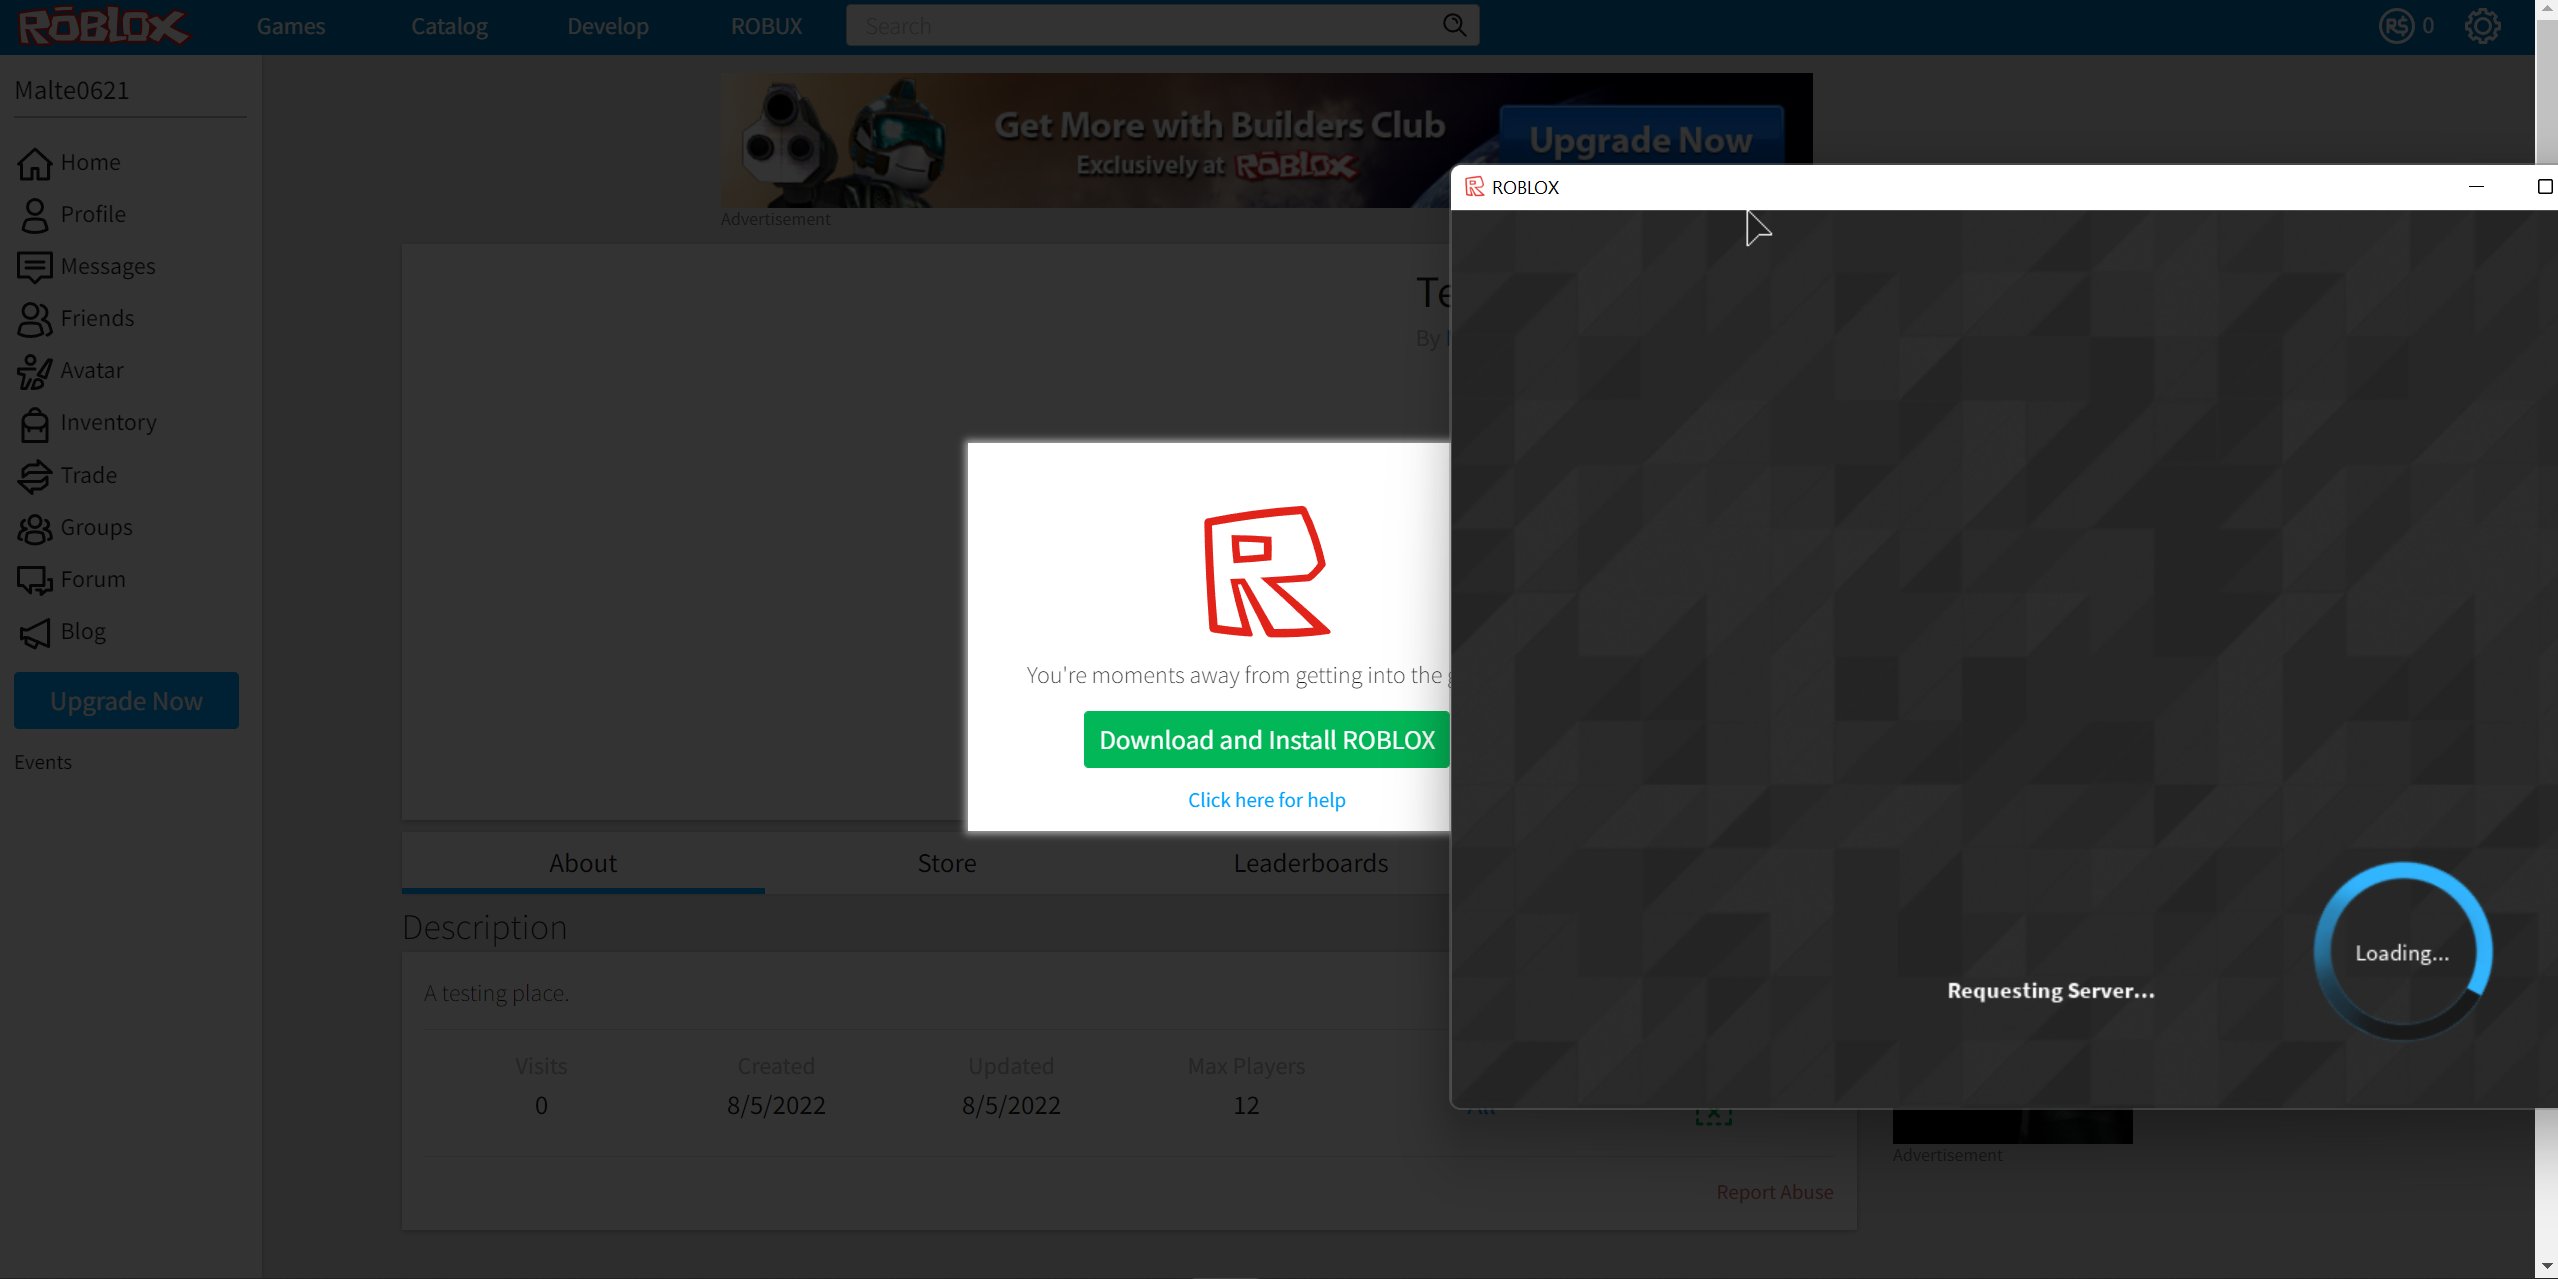Screen dimensions: 2558x1279
Task: Click the Inventory backpack icon
Action: (35, 424)
